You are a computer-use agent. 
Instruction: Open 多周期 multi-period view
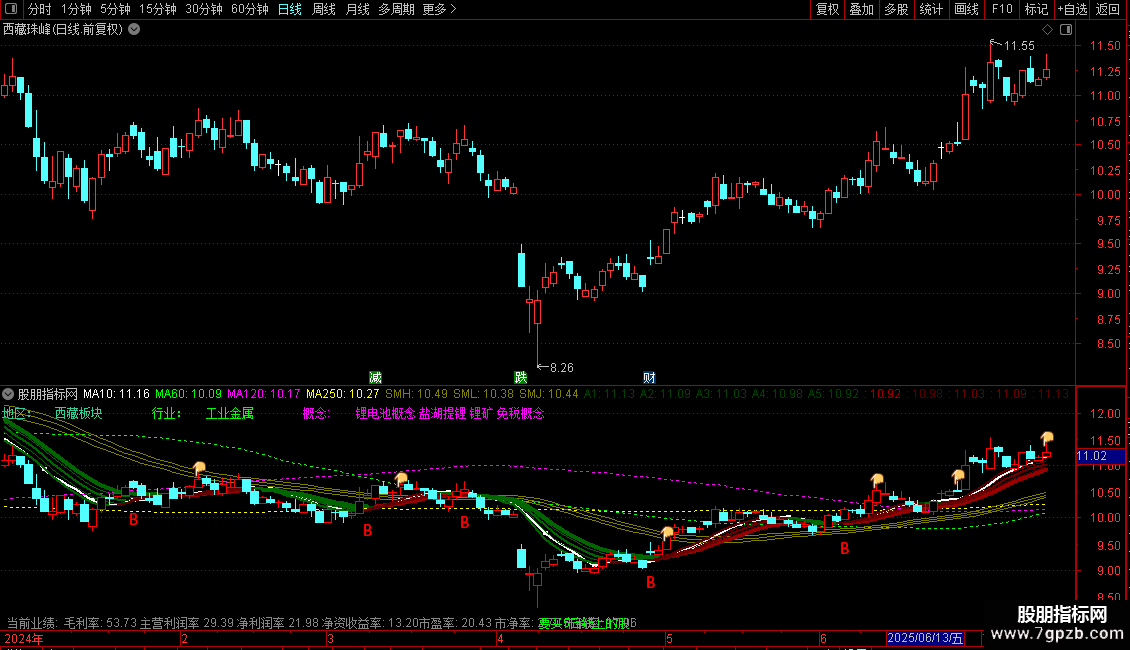[x=396, y=9]
